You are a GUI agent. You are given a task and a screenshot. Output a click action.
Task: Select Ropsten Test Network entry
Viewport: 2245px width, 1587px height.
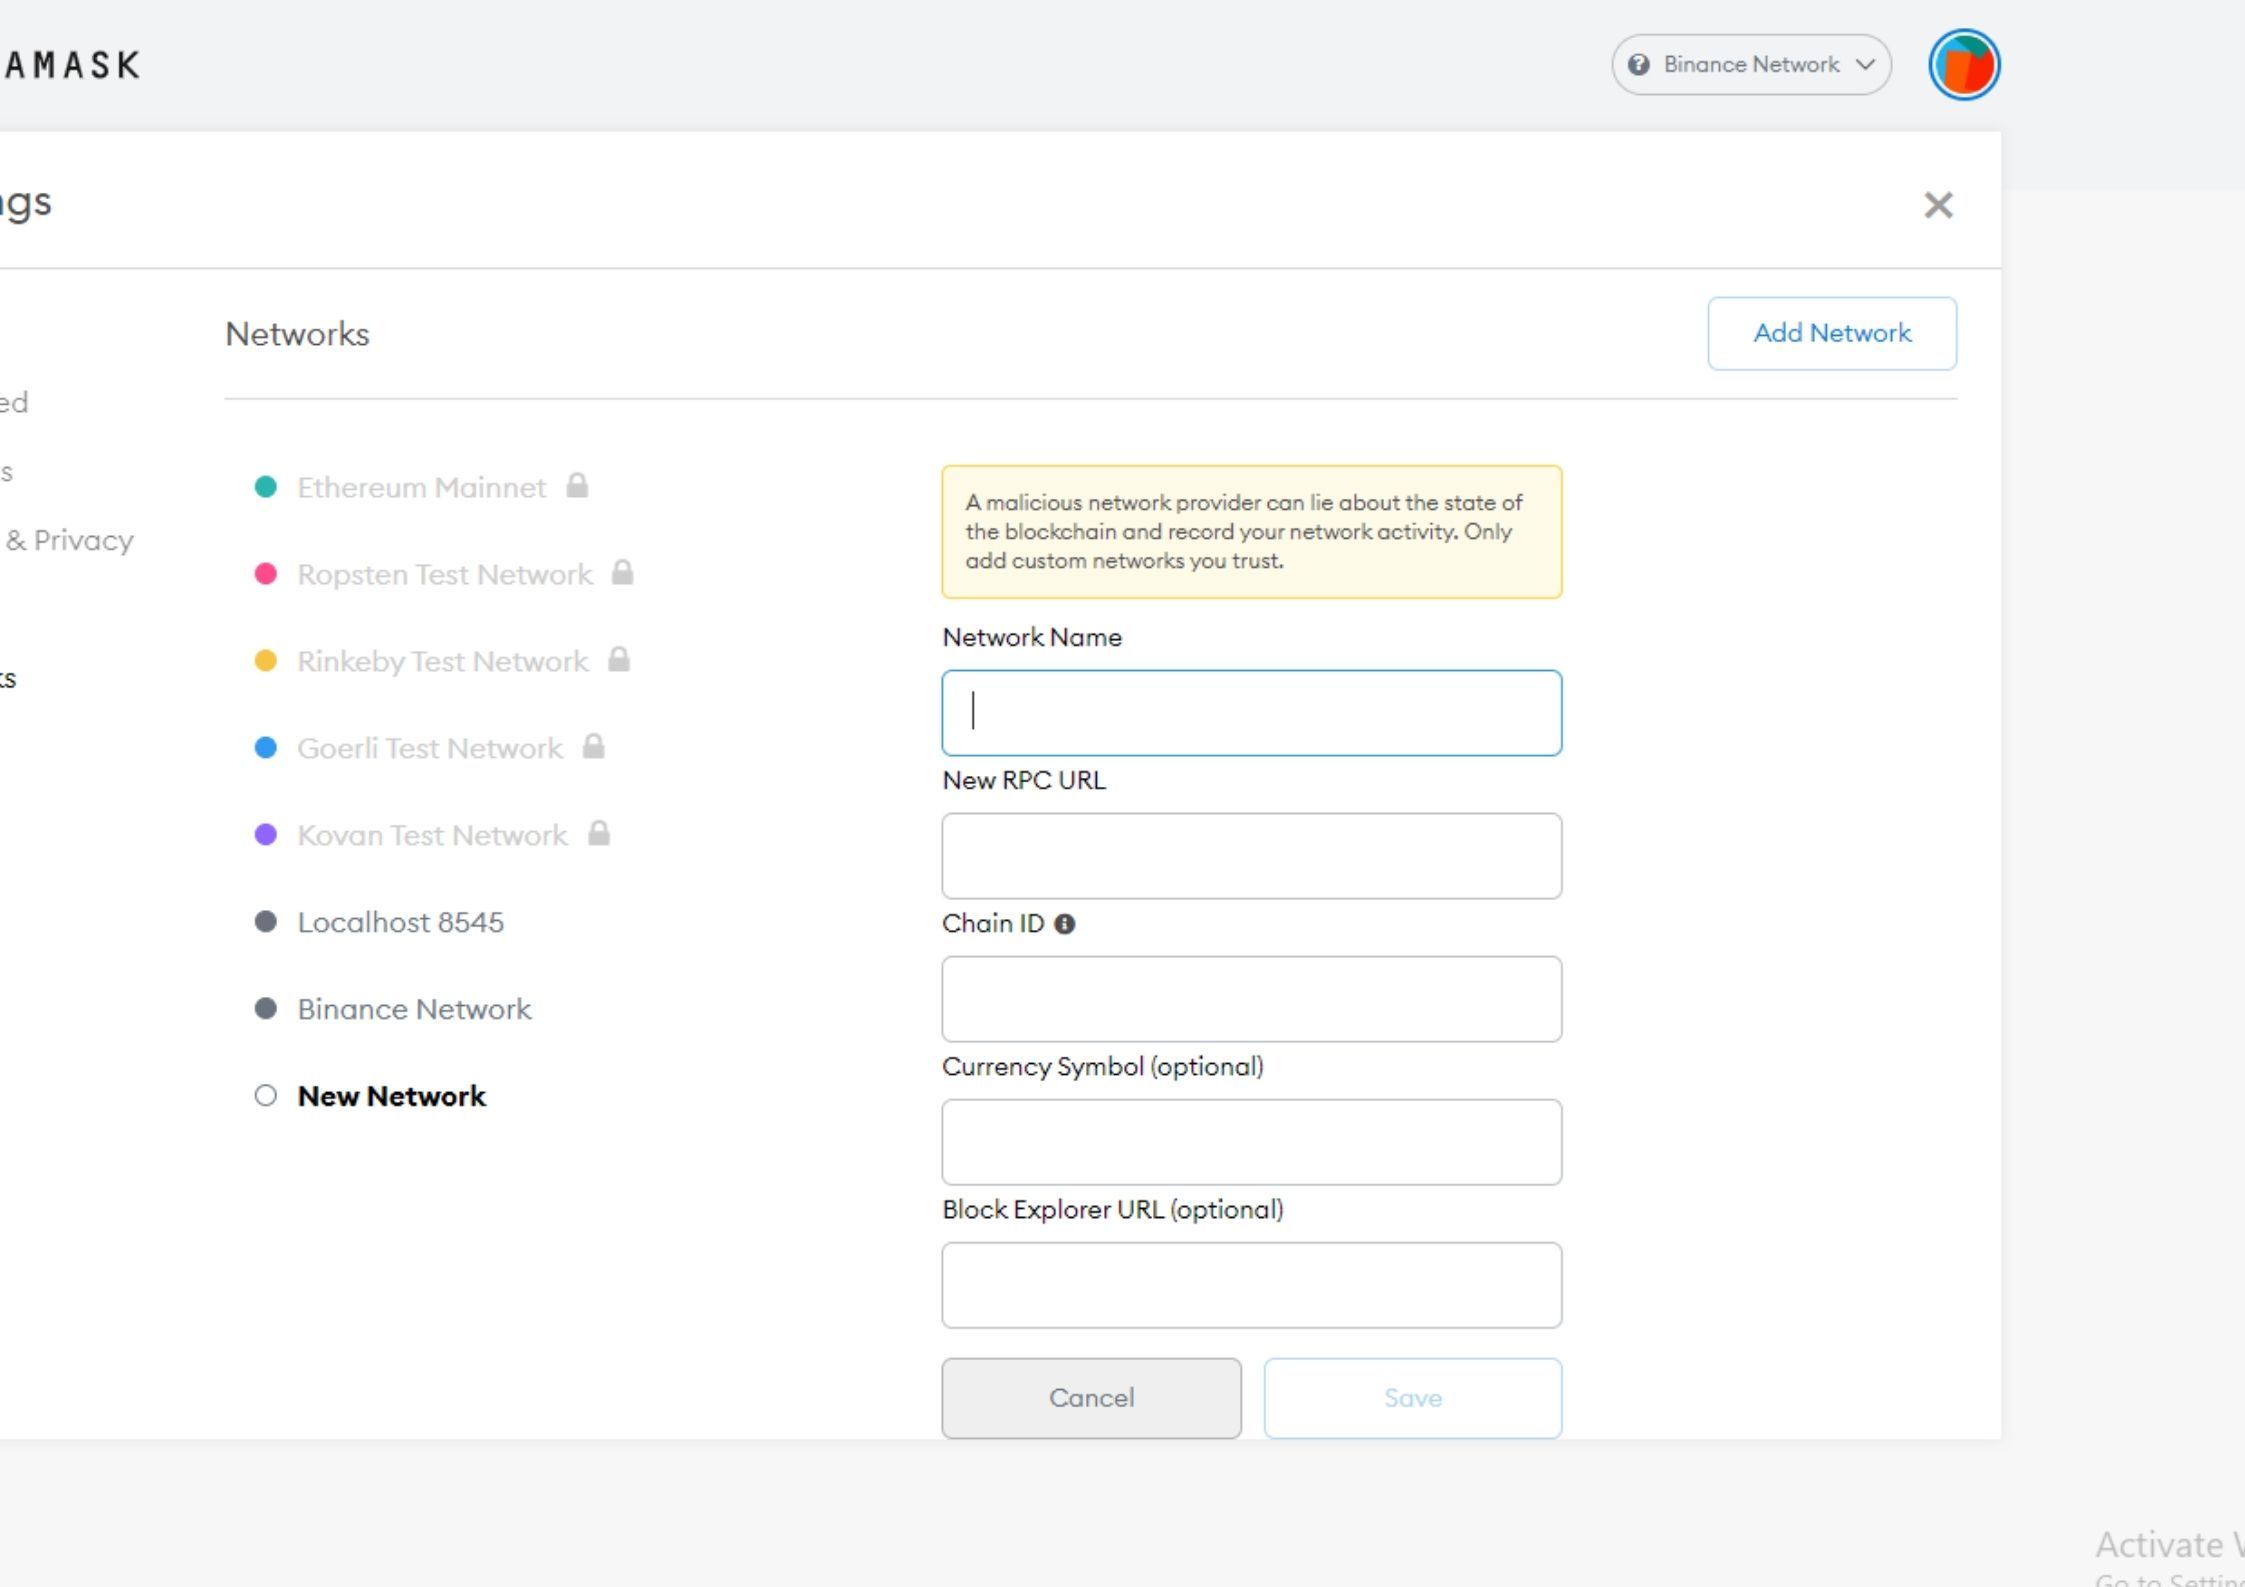tap(445, 574)
